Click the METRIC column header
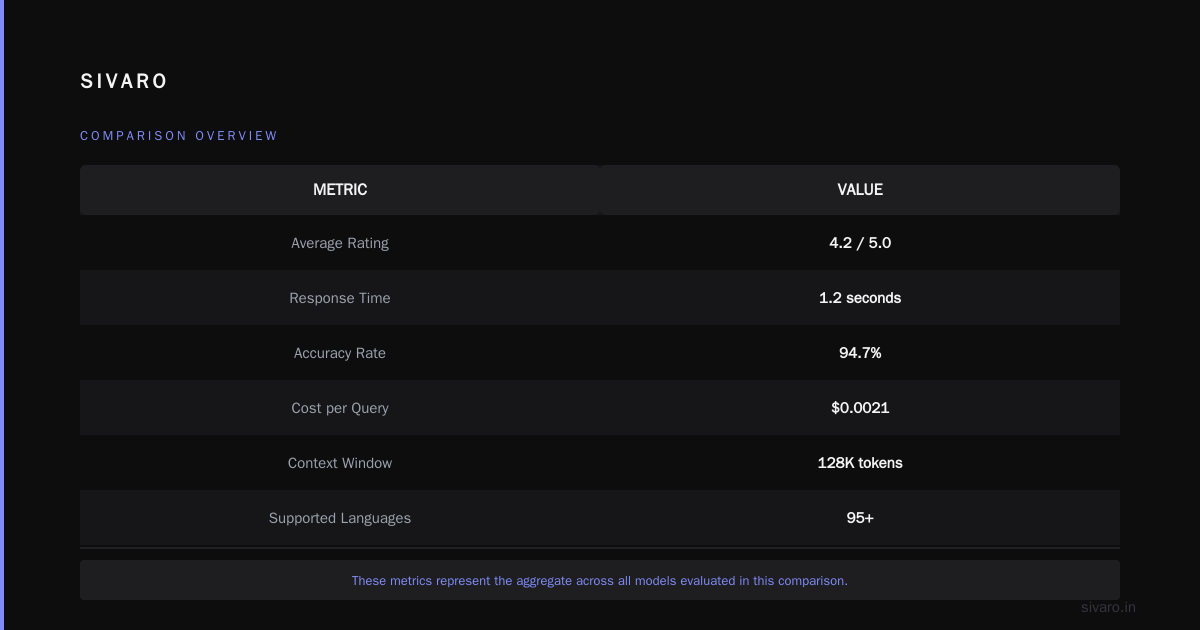 (340, 190)
